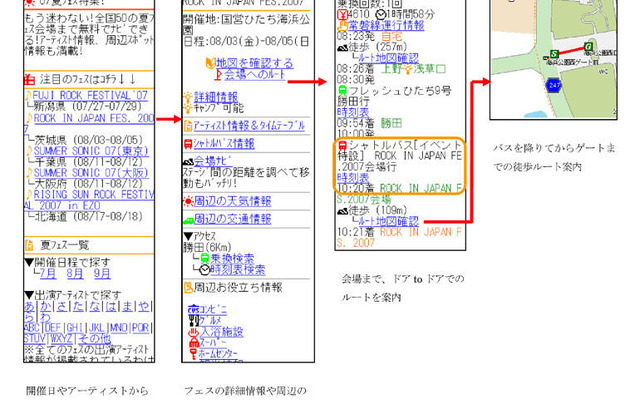Open アーティスト情報&タイムテーブル link

[249, 126]
